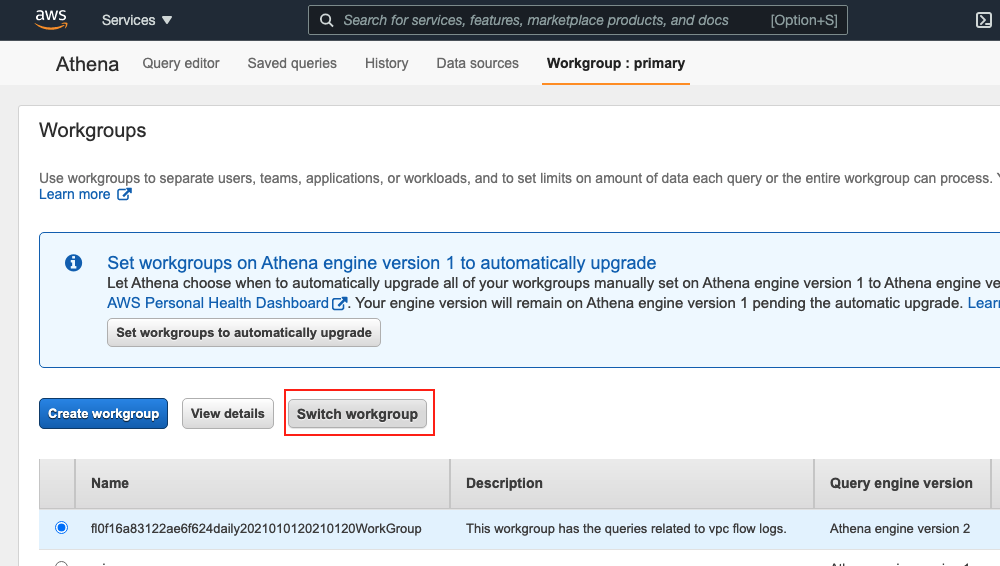This screenshot has height=566, width=1000.
Task: Click the banner heading about automatic upgrade
Action: 381,263
